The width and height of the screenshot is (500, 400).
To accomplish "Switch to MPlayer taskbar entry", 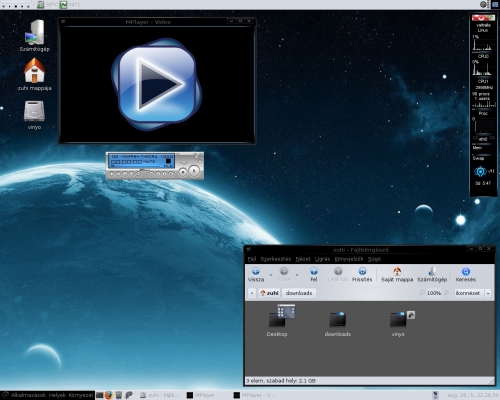I will (x=201, y=395).
